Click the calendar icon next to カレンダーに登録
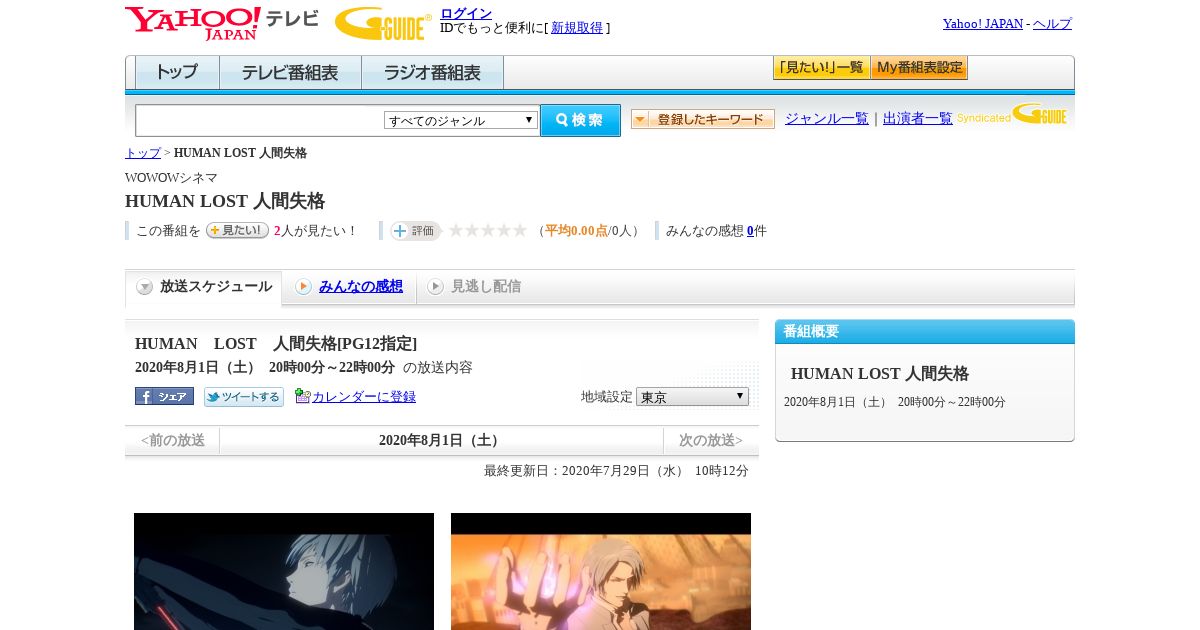Image resolution: width=1200 pixels, height=630 pixels. pyautogui.click(x=303, y=396)
